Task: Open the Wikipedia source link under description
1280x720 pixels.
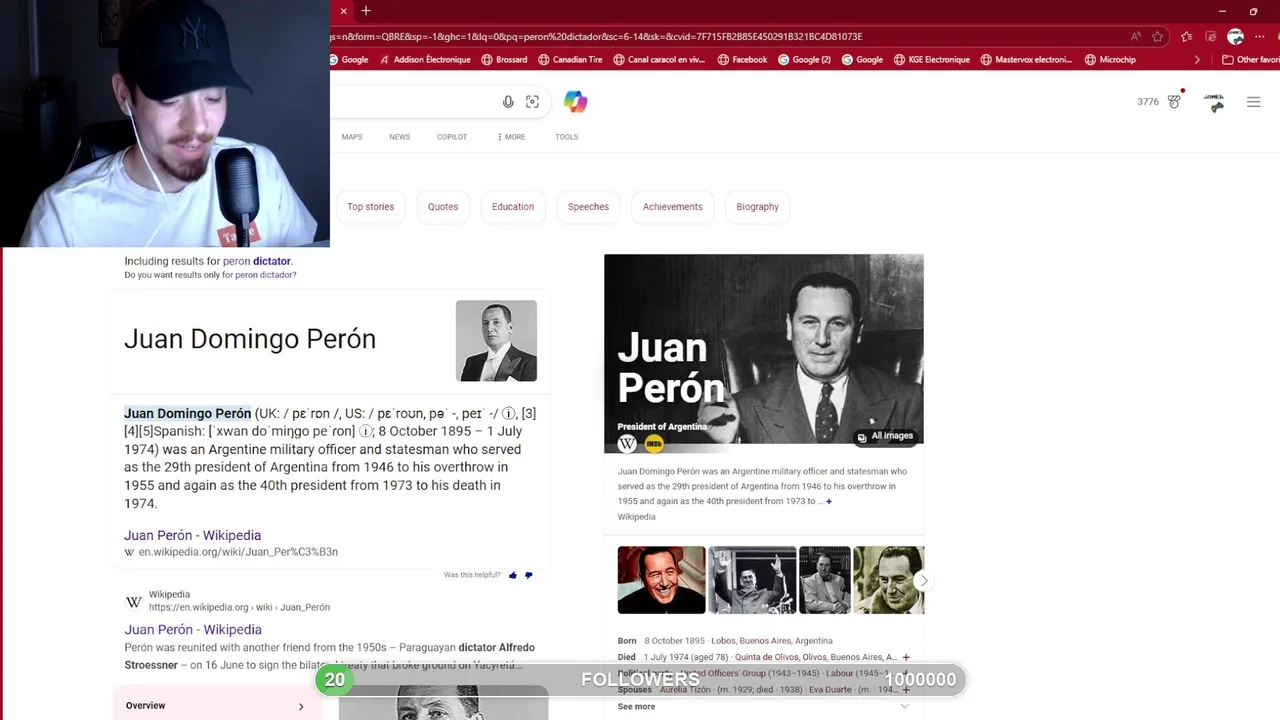Action: (636, 517)
